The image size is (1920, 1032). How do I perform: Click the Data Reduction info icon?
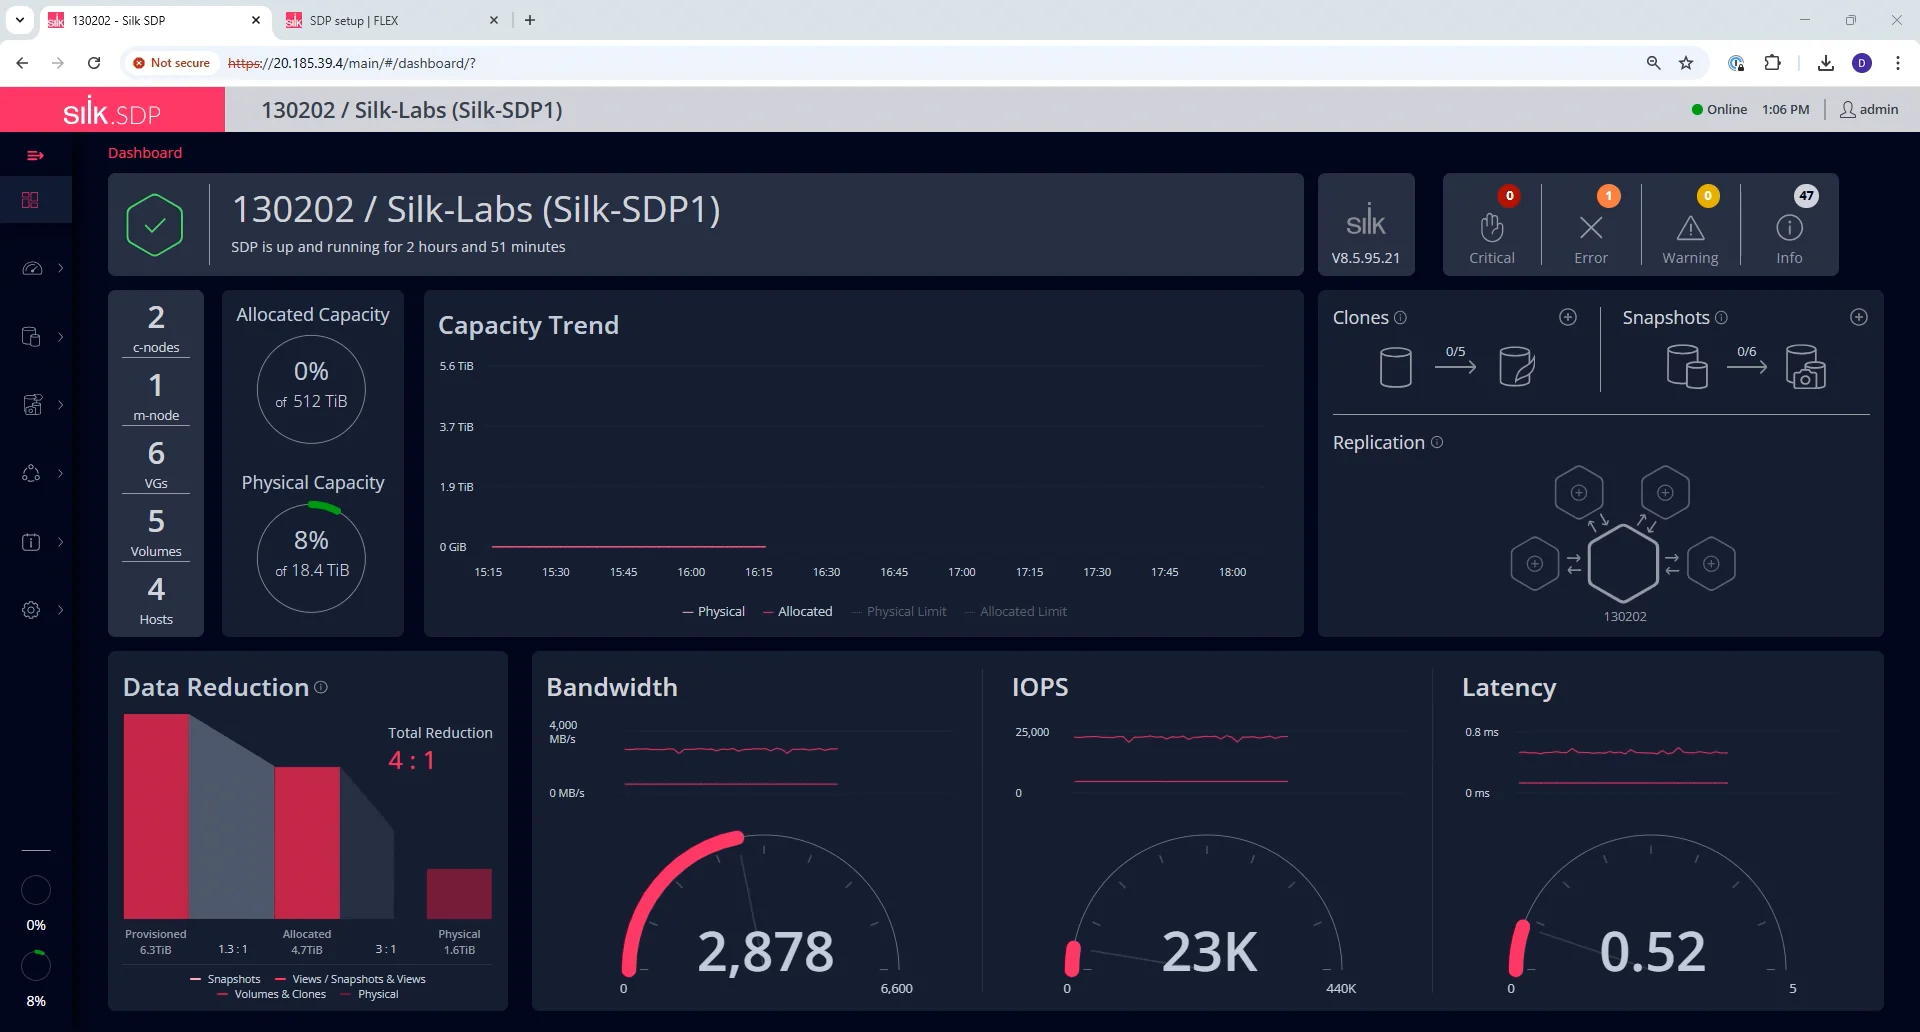(x=321, y=687)
